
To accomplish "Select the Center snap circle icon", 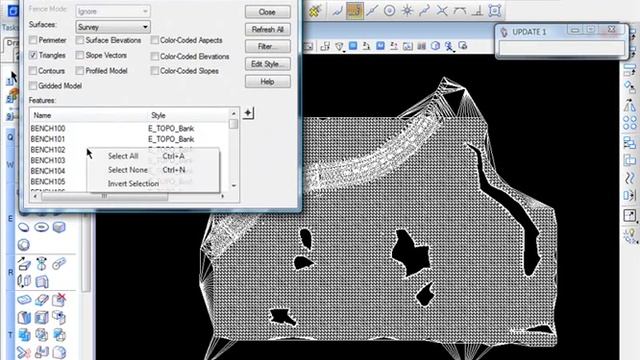I will [389, 11].
